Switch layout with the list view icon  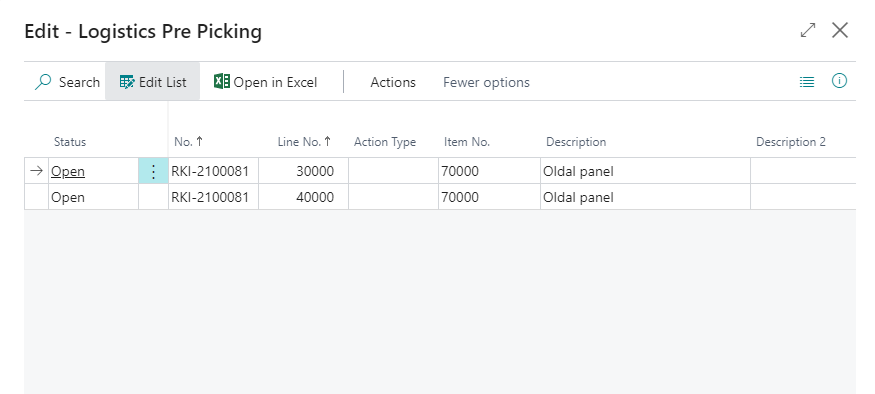(x=807, y=82)
